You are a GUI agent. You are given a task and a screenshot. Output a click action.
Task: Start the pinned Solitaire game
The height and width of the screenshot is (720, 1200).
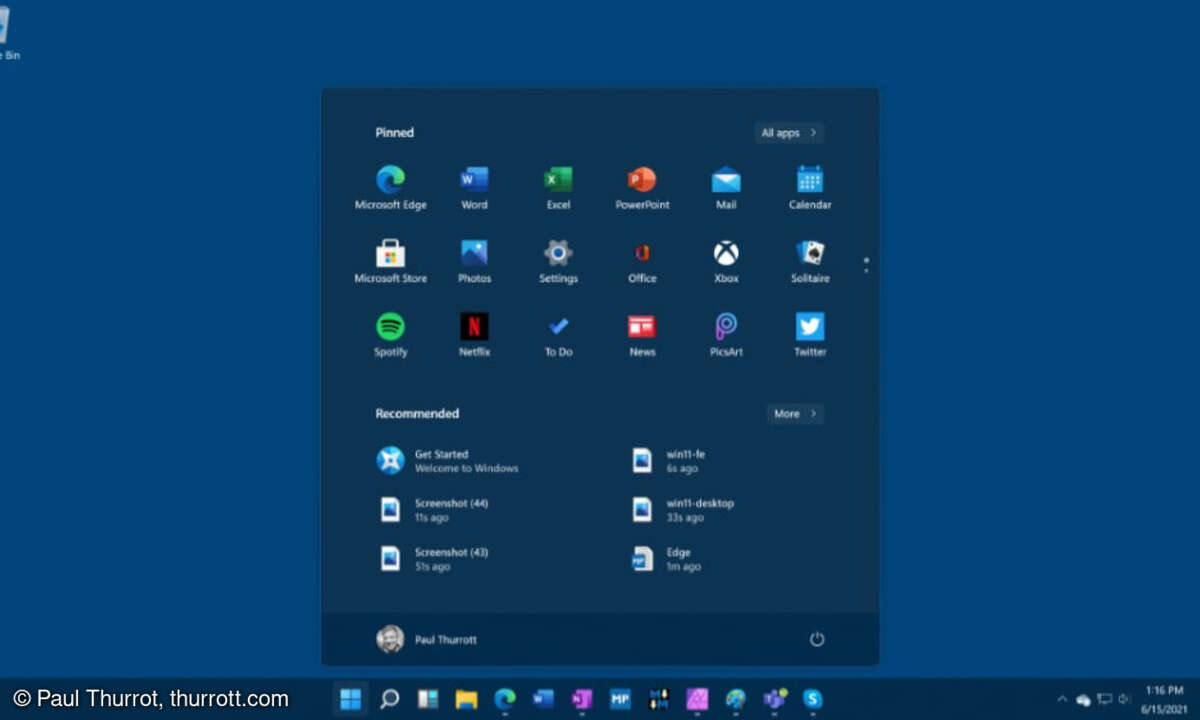coord(810,262)
